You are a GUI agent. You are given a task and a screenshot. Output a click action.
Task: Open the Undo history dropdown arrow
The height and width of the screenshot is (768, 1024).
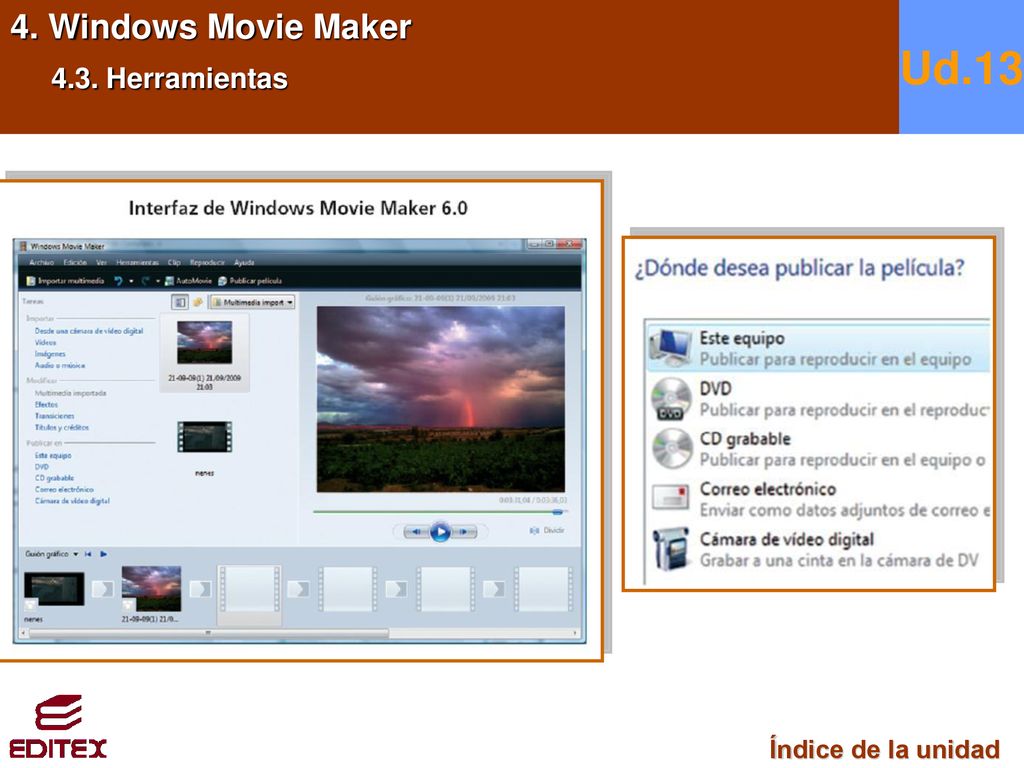tap(131, 281)
